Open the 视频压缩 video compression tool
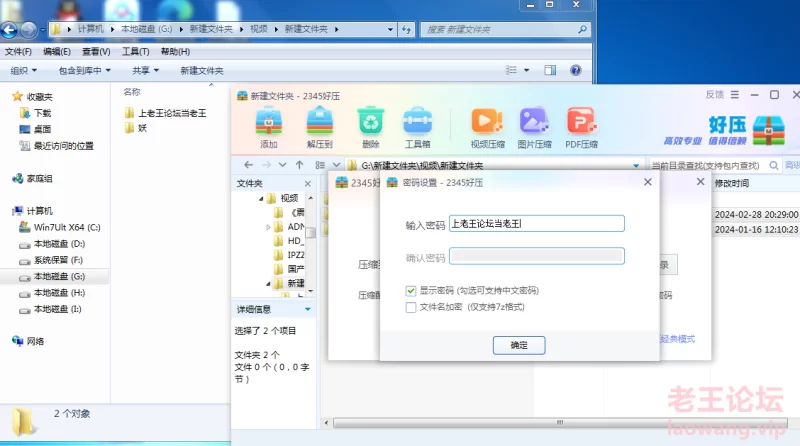Image resolution: width=800 pixels, height=446 pixels. click(486, 122)
